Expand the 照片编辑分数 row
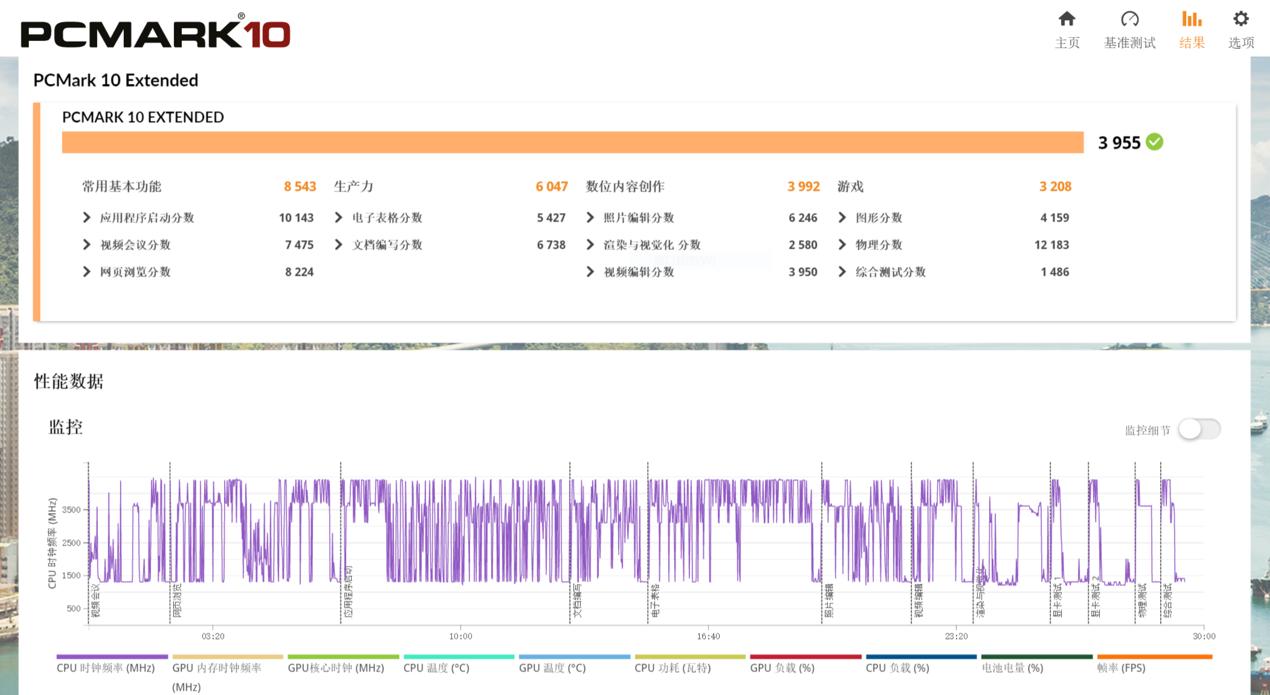The height and width of the screenshot is (695, 1270). pos(638,218)
